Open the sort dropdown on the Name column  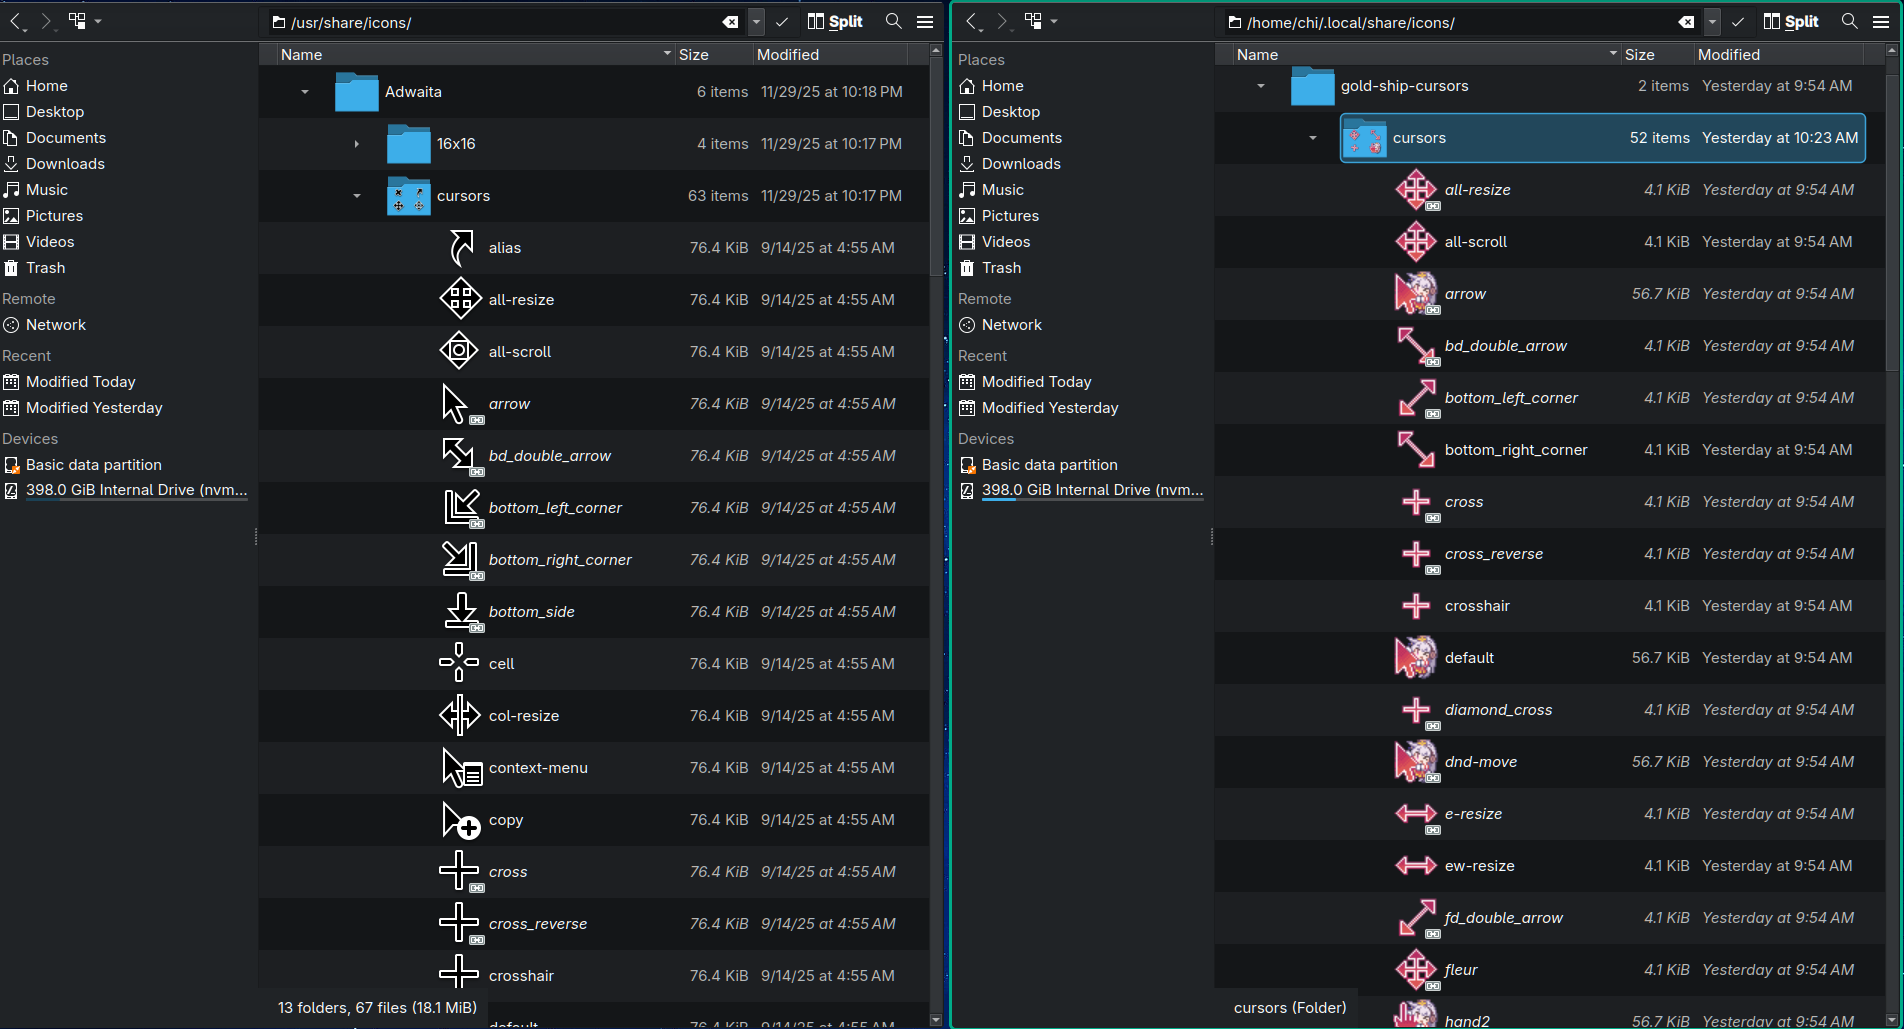point(666,54)
